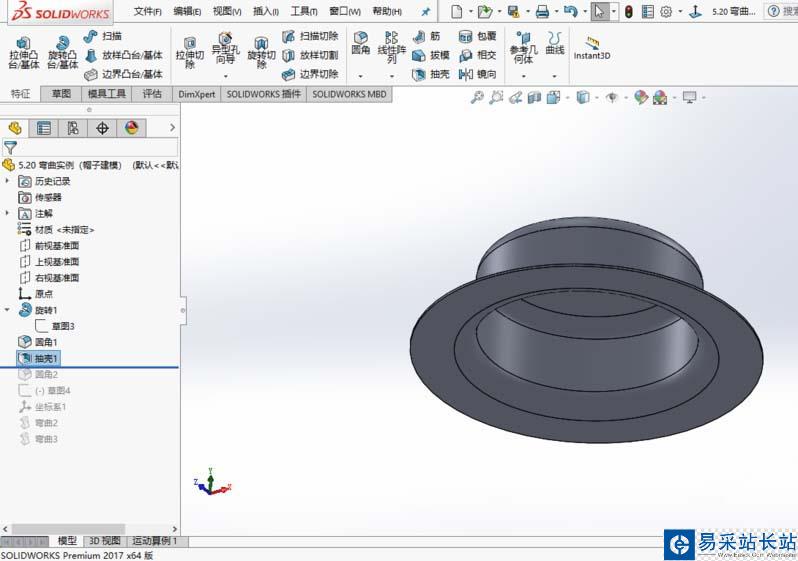Screen dimensions: 798x561
Task: Switch to the 草图 tab
Action: point(61,94)
